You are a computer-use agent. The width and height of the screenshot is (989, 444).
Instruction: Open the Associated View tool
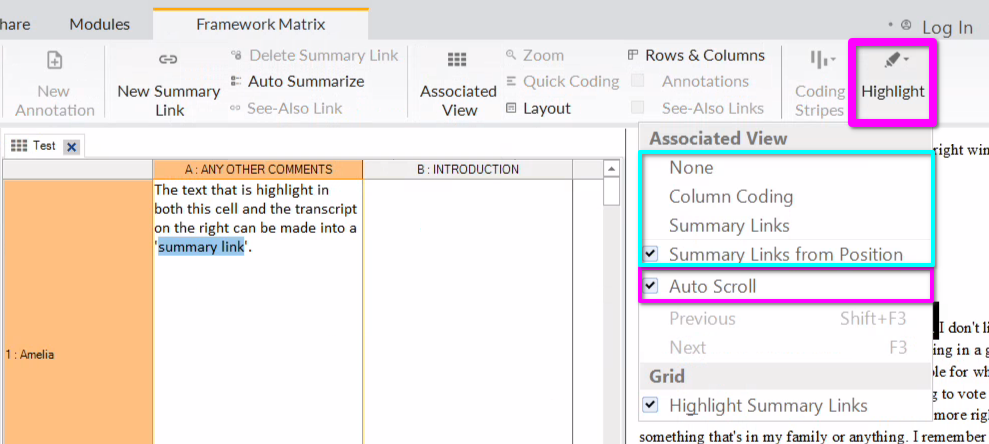click(x=459, y=62)
